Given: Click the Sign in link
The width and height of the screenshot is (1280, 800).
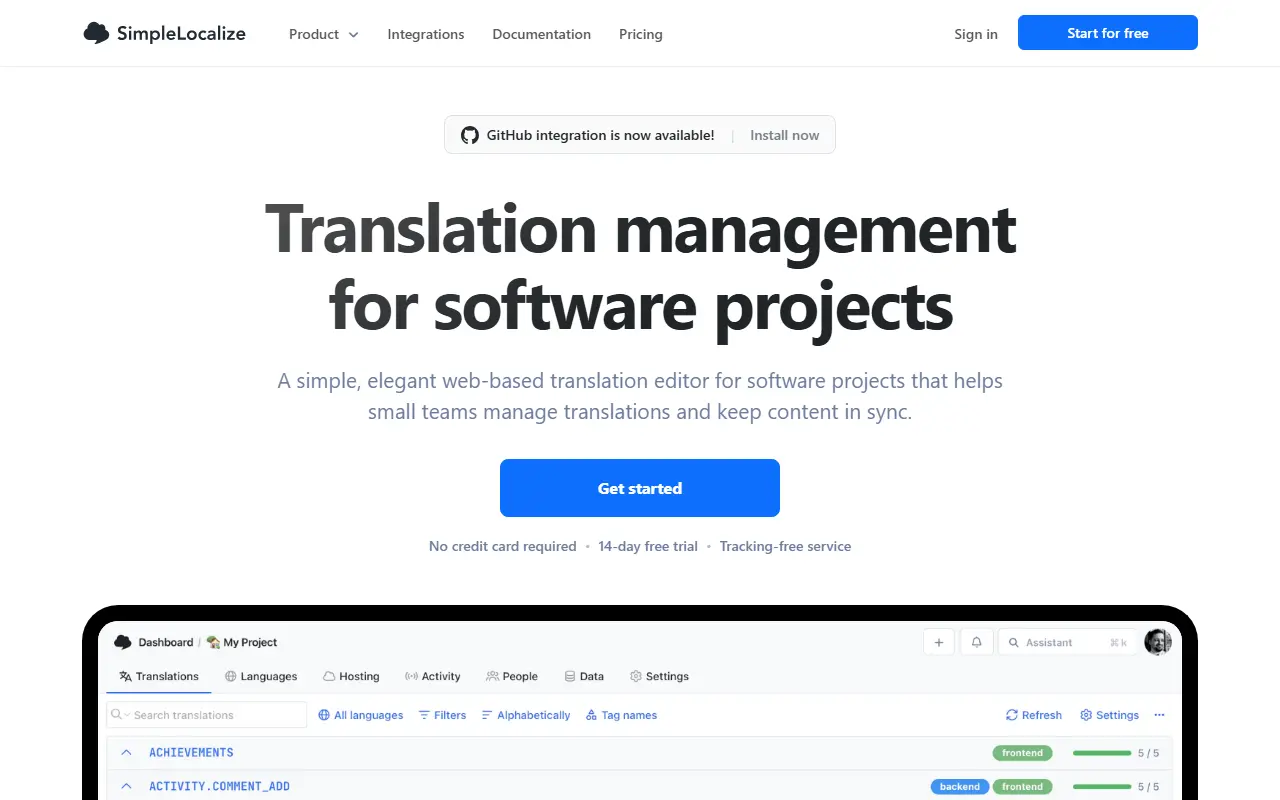Looking at the screenshot, I should point(976,34).
